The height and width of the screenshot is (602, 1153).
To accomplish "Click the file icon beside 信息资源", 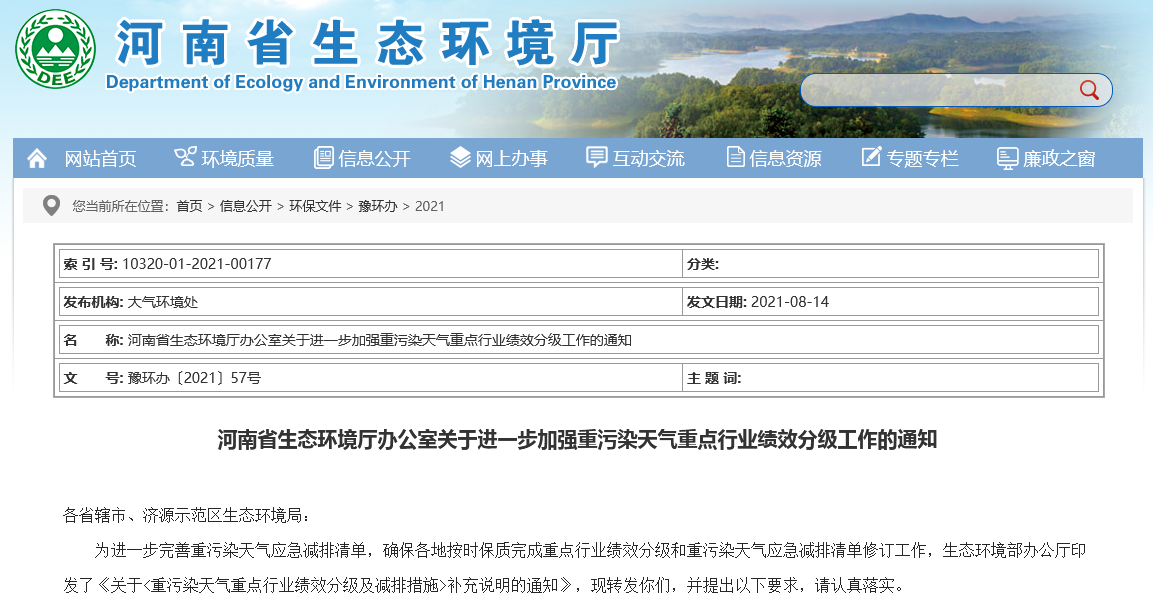I will [735, 157].
